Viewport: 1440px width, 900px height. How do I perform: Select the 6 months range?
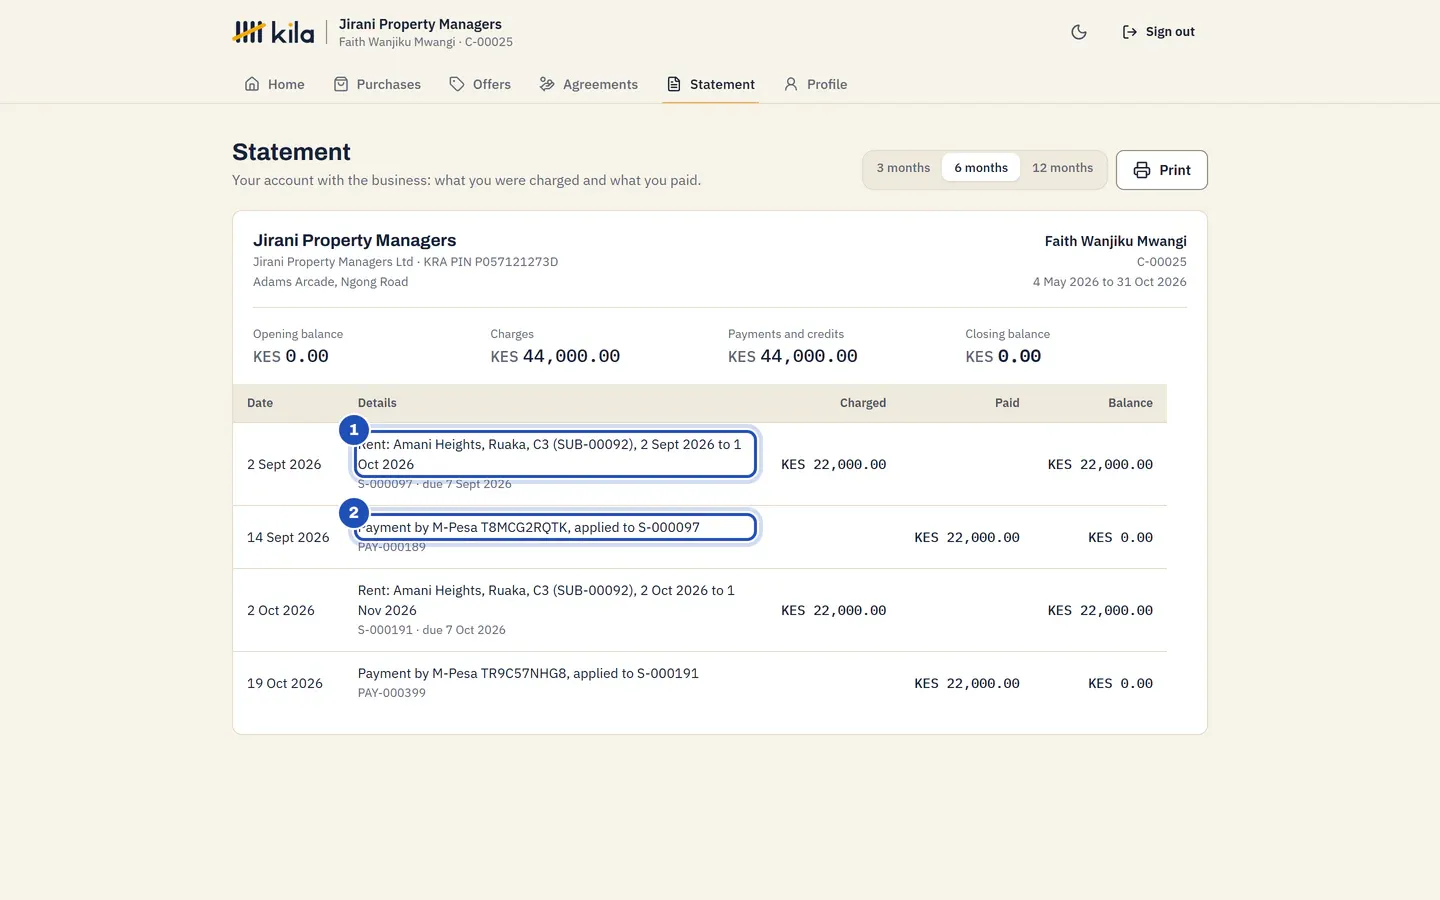981,168
